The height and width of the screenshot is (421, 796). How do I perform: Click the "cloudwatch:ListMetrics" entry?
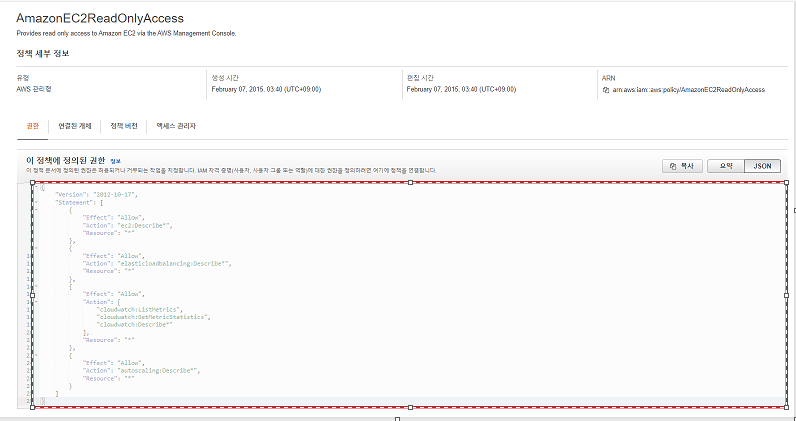tap(140, 309)
